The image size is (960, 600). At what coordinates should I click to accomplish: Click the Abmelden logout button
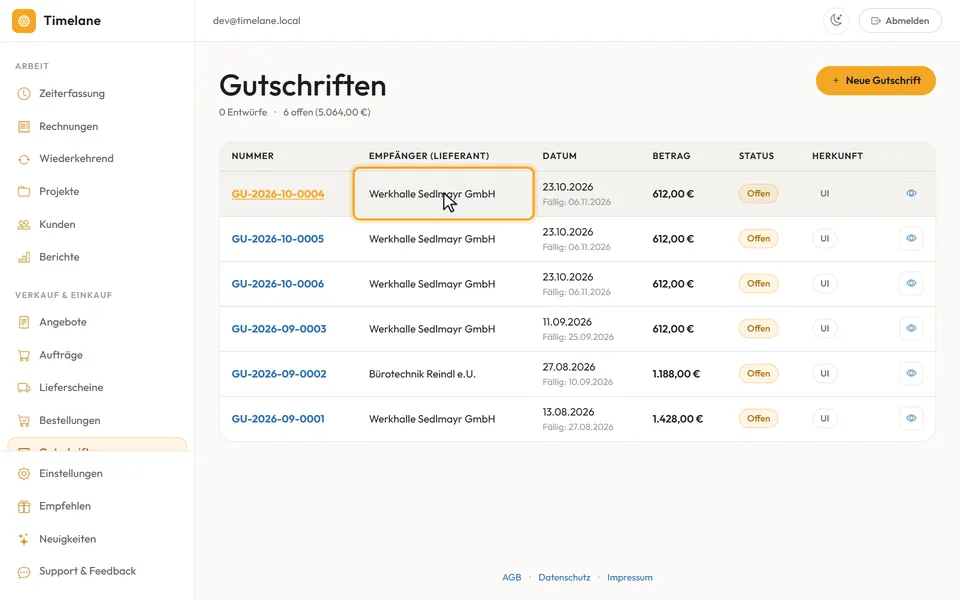pos(900,21)
